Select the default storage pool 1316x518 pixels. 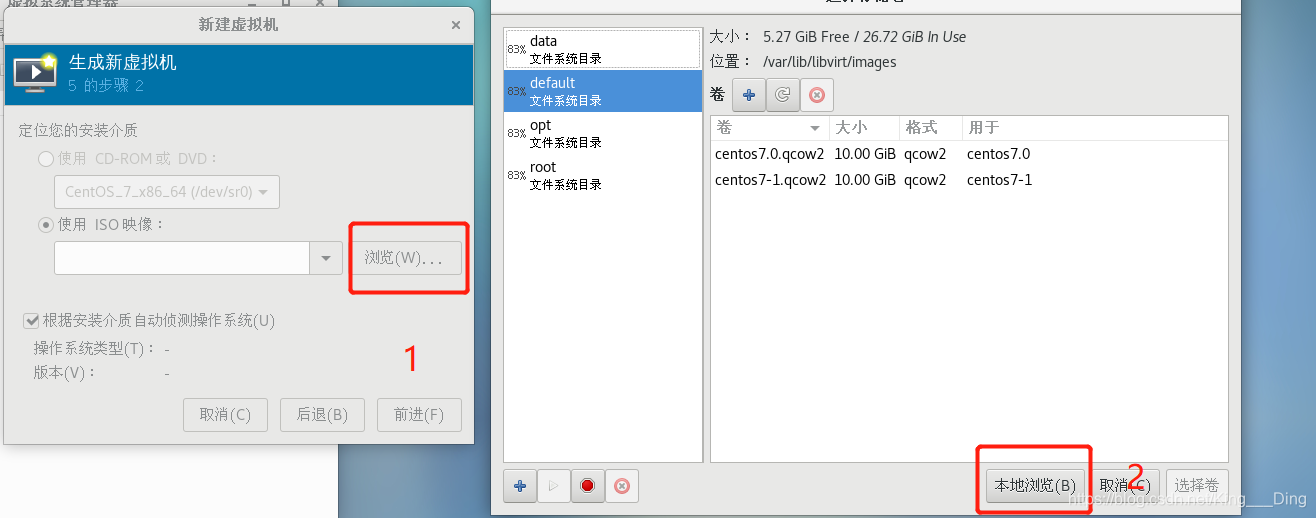point(603,91)
